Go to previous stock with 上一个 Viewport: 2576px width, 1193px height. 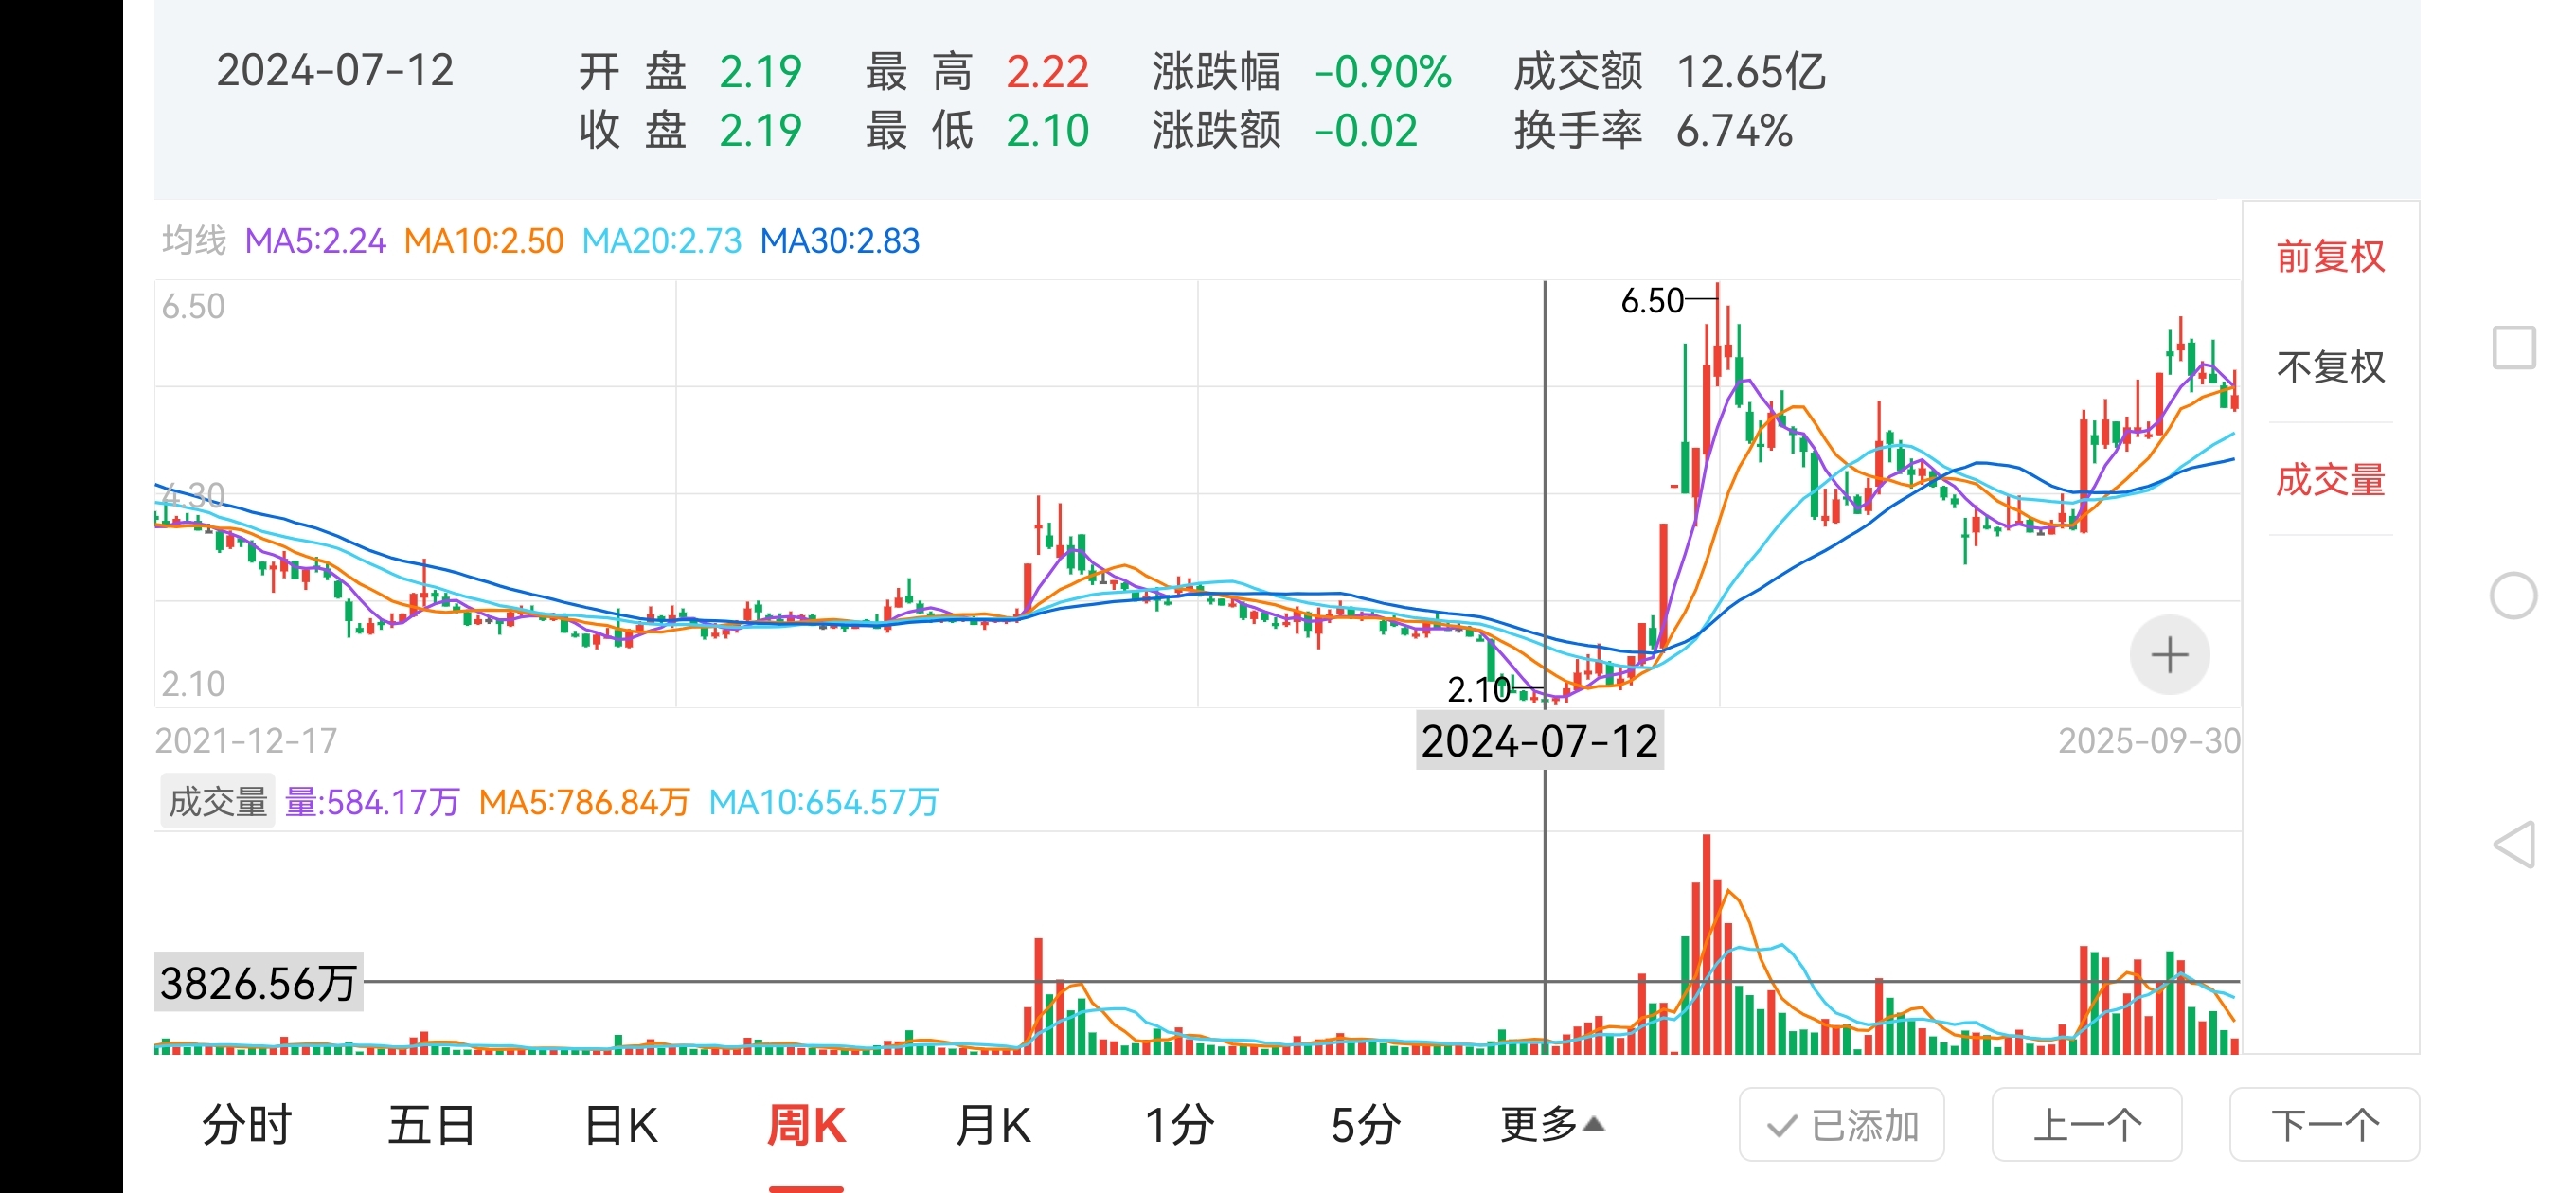[2087, 1126]
